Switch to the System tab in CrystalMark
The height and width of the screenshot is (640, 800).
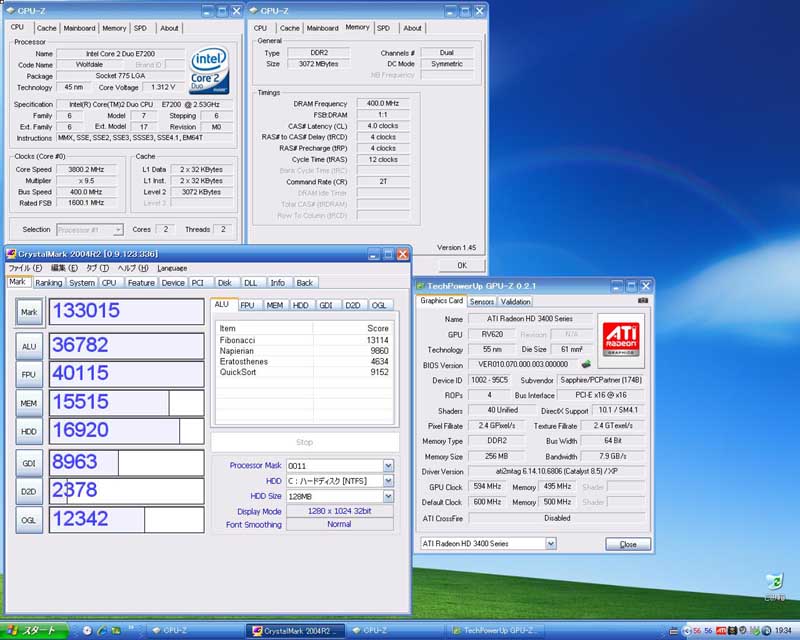click(x=82, y=283)
